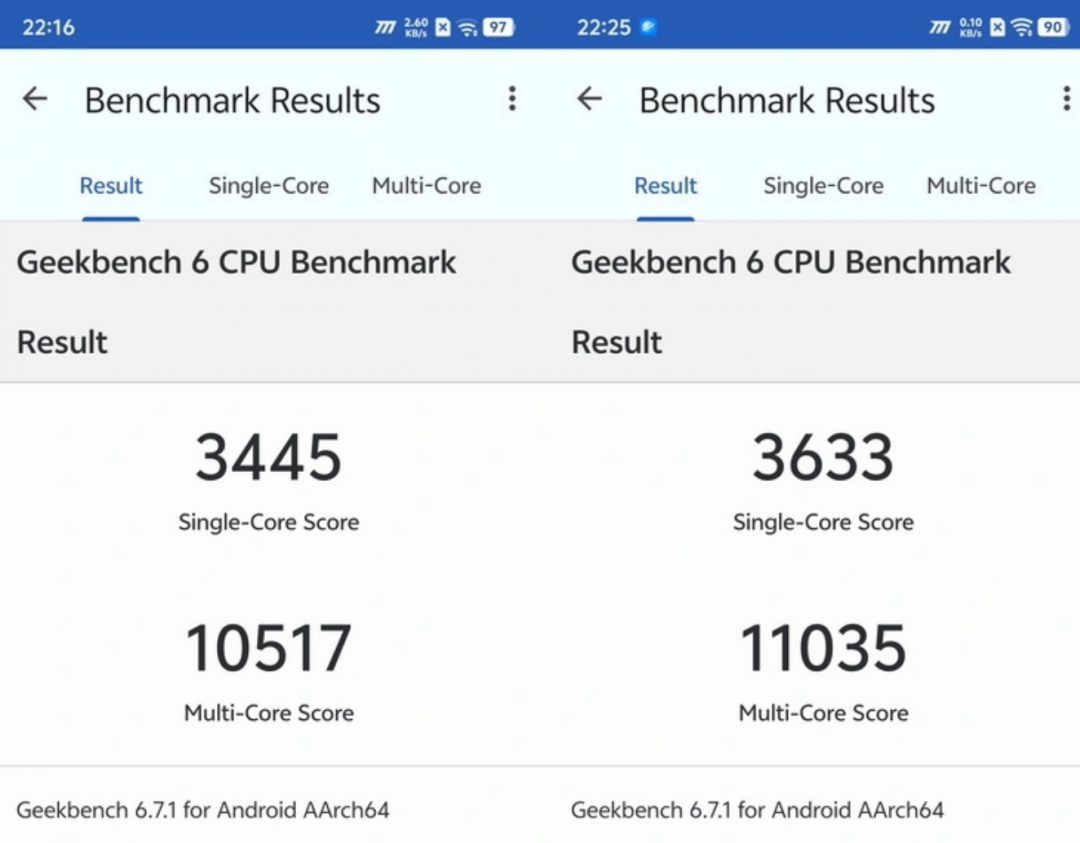Screen dimensions: 1080x843
Task: Switch to Single-Core tab in left panel
Action: click(x=269, y=185)
